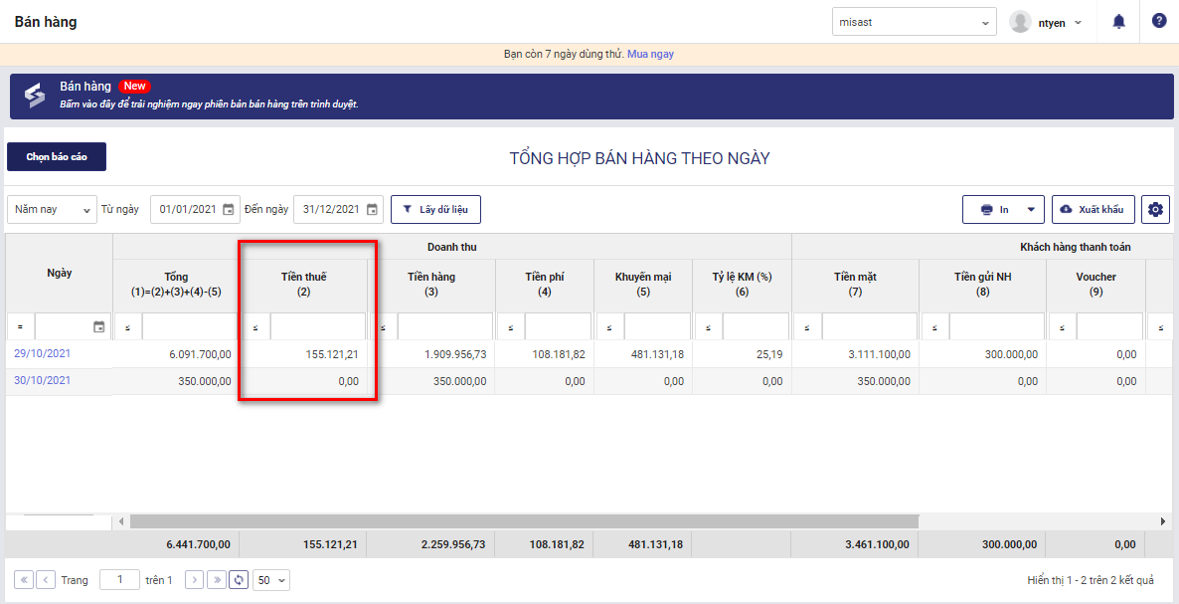The width and height of the screenshot is (1179, 604).
Task: Change the 50 rows per page dropdown
Action: point(271,580)
